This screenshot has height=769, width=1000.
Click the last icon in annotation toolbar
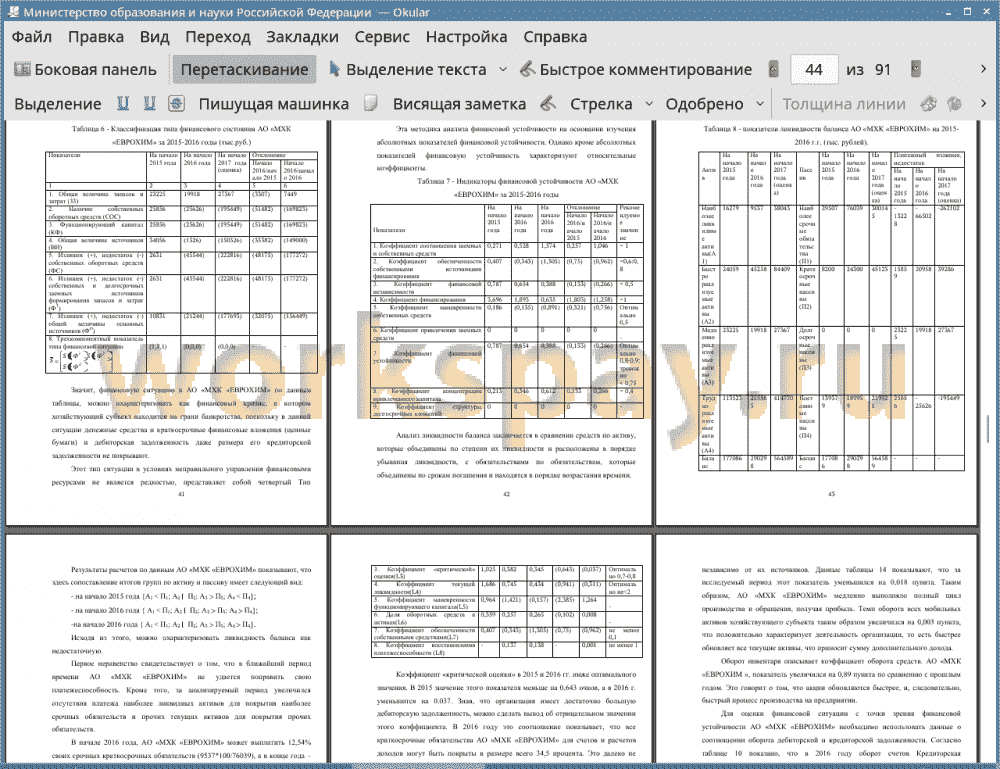pos(955,104)
